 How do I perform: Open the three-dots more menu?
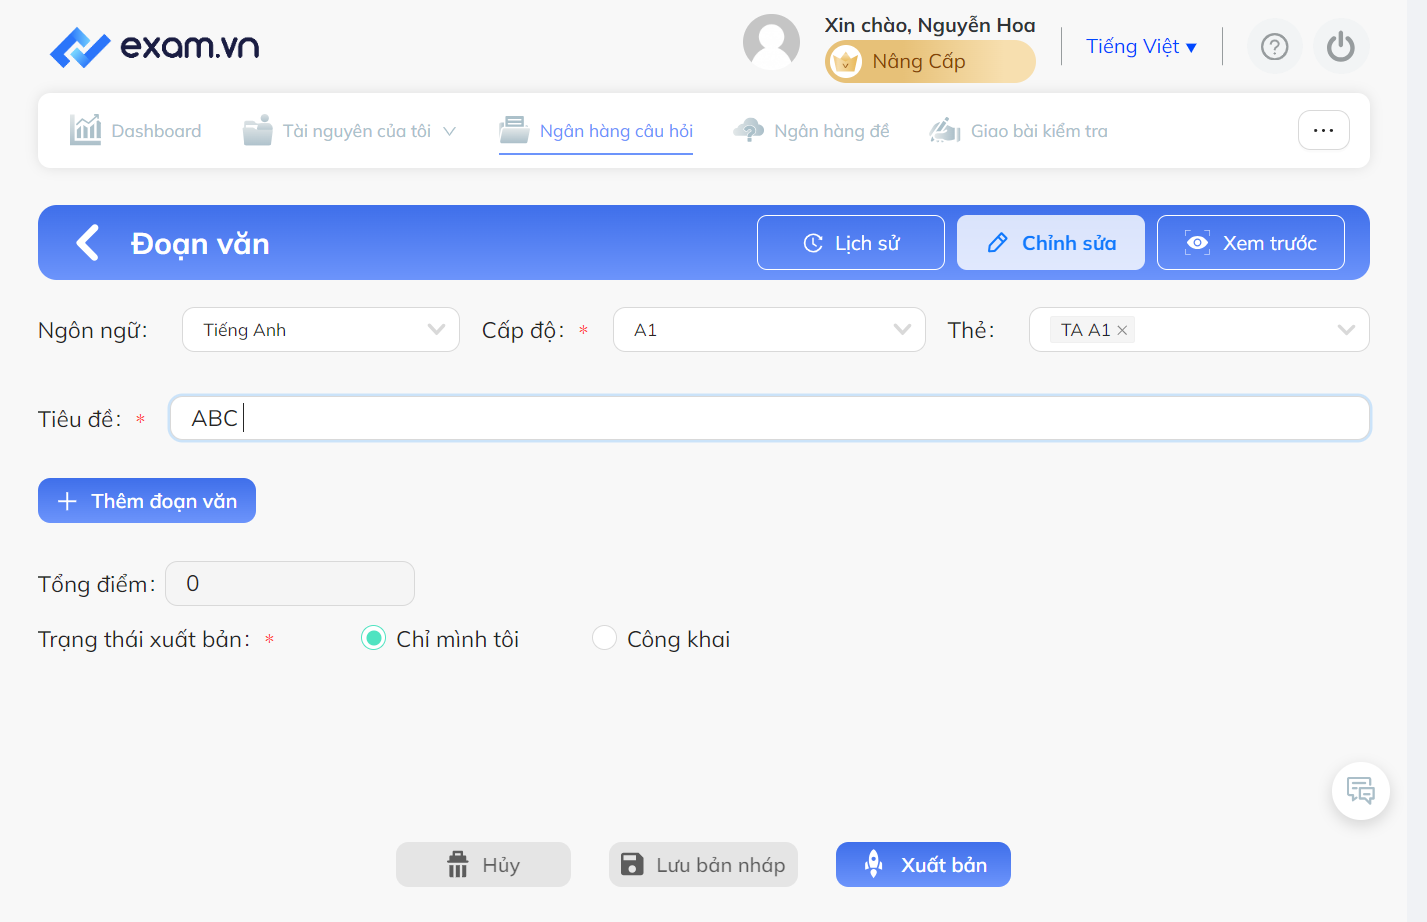1323,130
